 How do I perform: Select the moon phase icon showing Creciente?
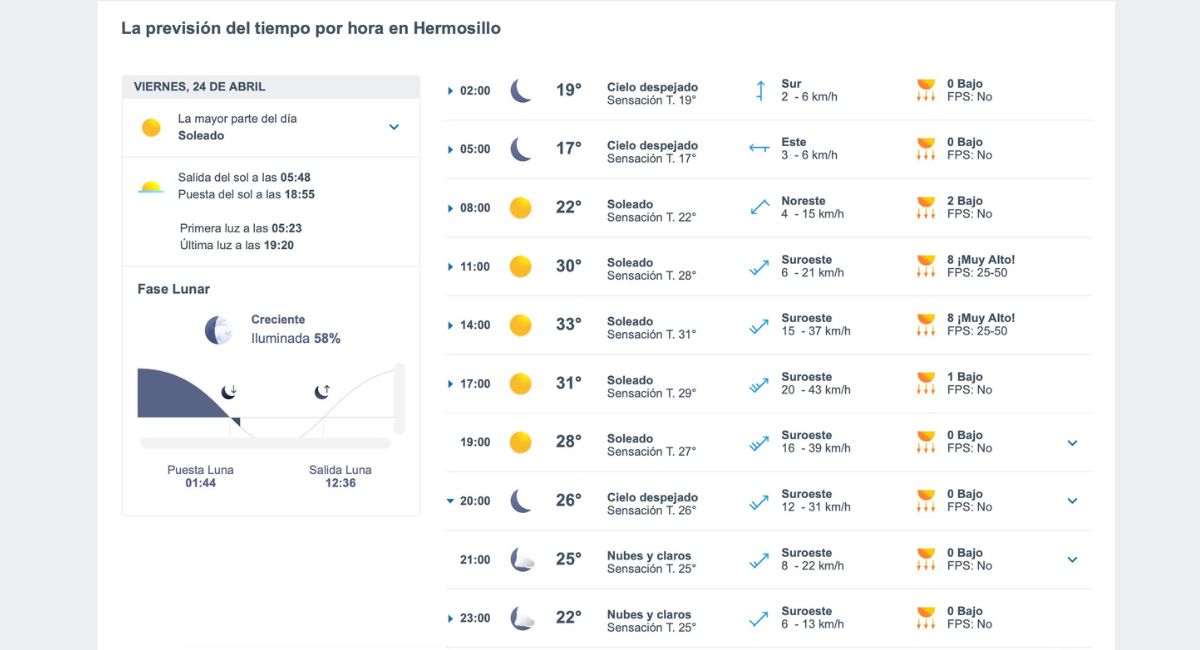tap(219, 327)
